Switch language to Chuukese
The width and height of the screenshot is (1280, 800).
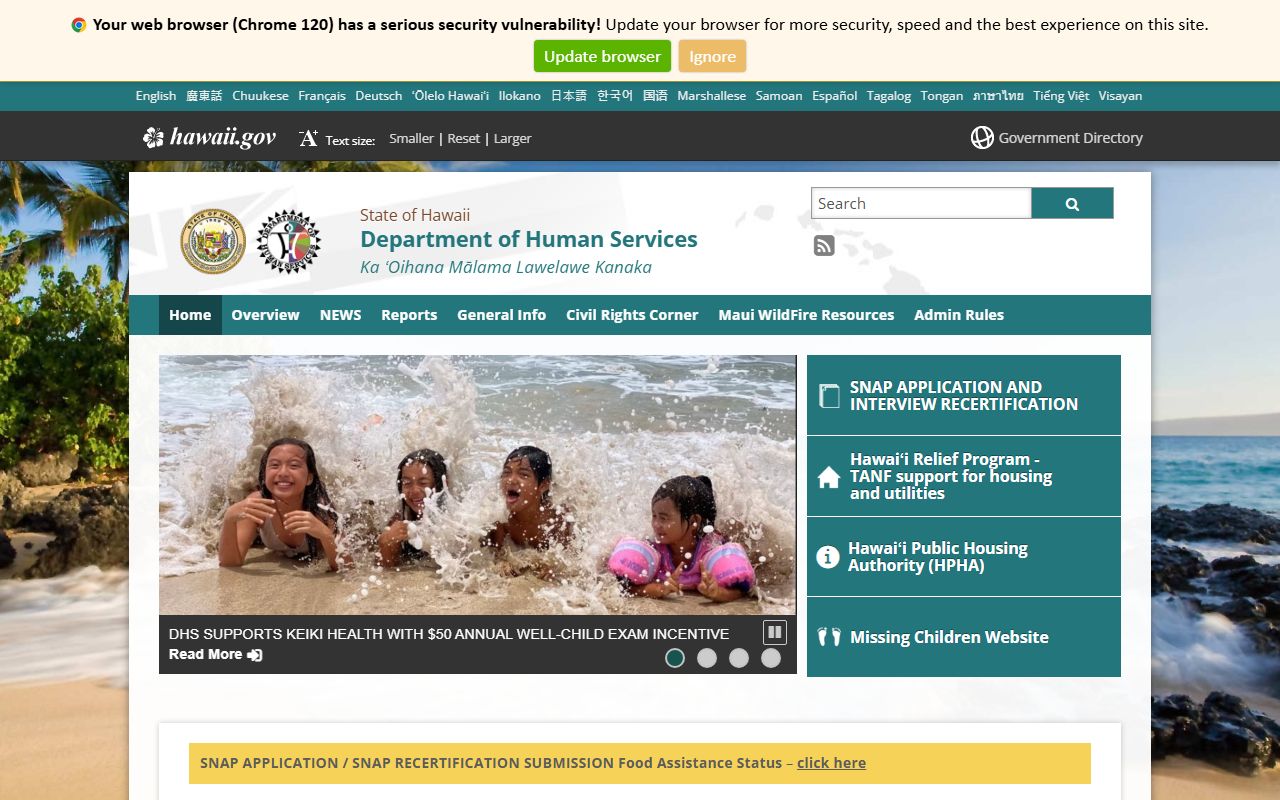[x=260, y=96]
